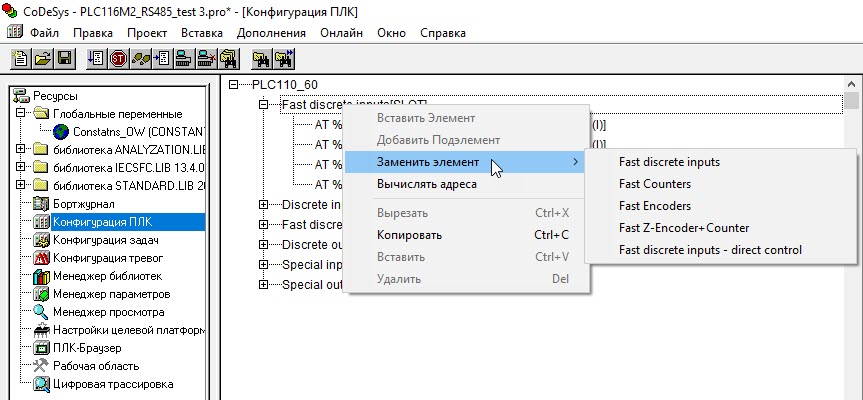This screenshot has height=400, width=863.
Task: Click the footprints Step toolbar icon
Action: click(x=140, y=59)
